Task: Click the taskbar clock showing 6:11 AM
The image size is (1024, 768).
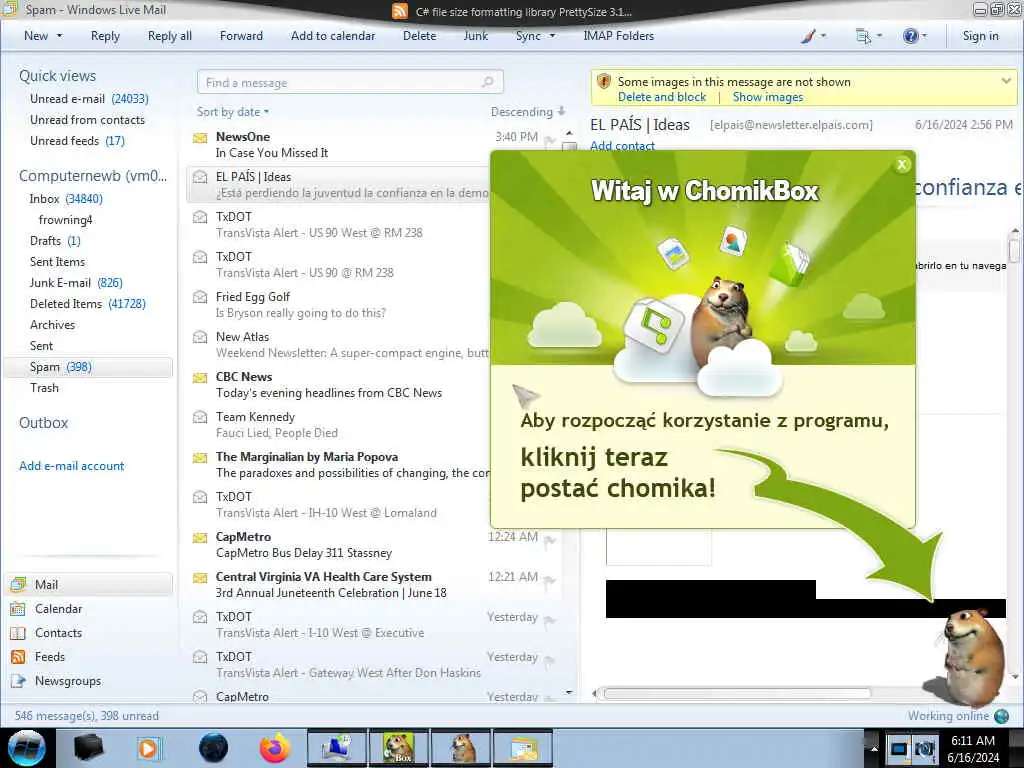Action: [x=973, y=748]
